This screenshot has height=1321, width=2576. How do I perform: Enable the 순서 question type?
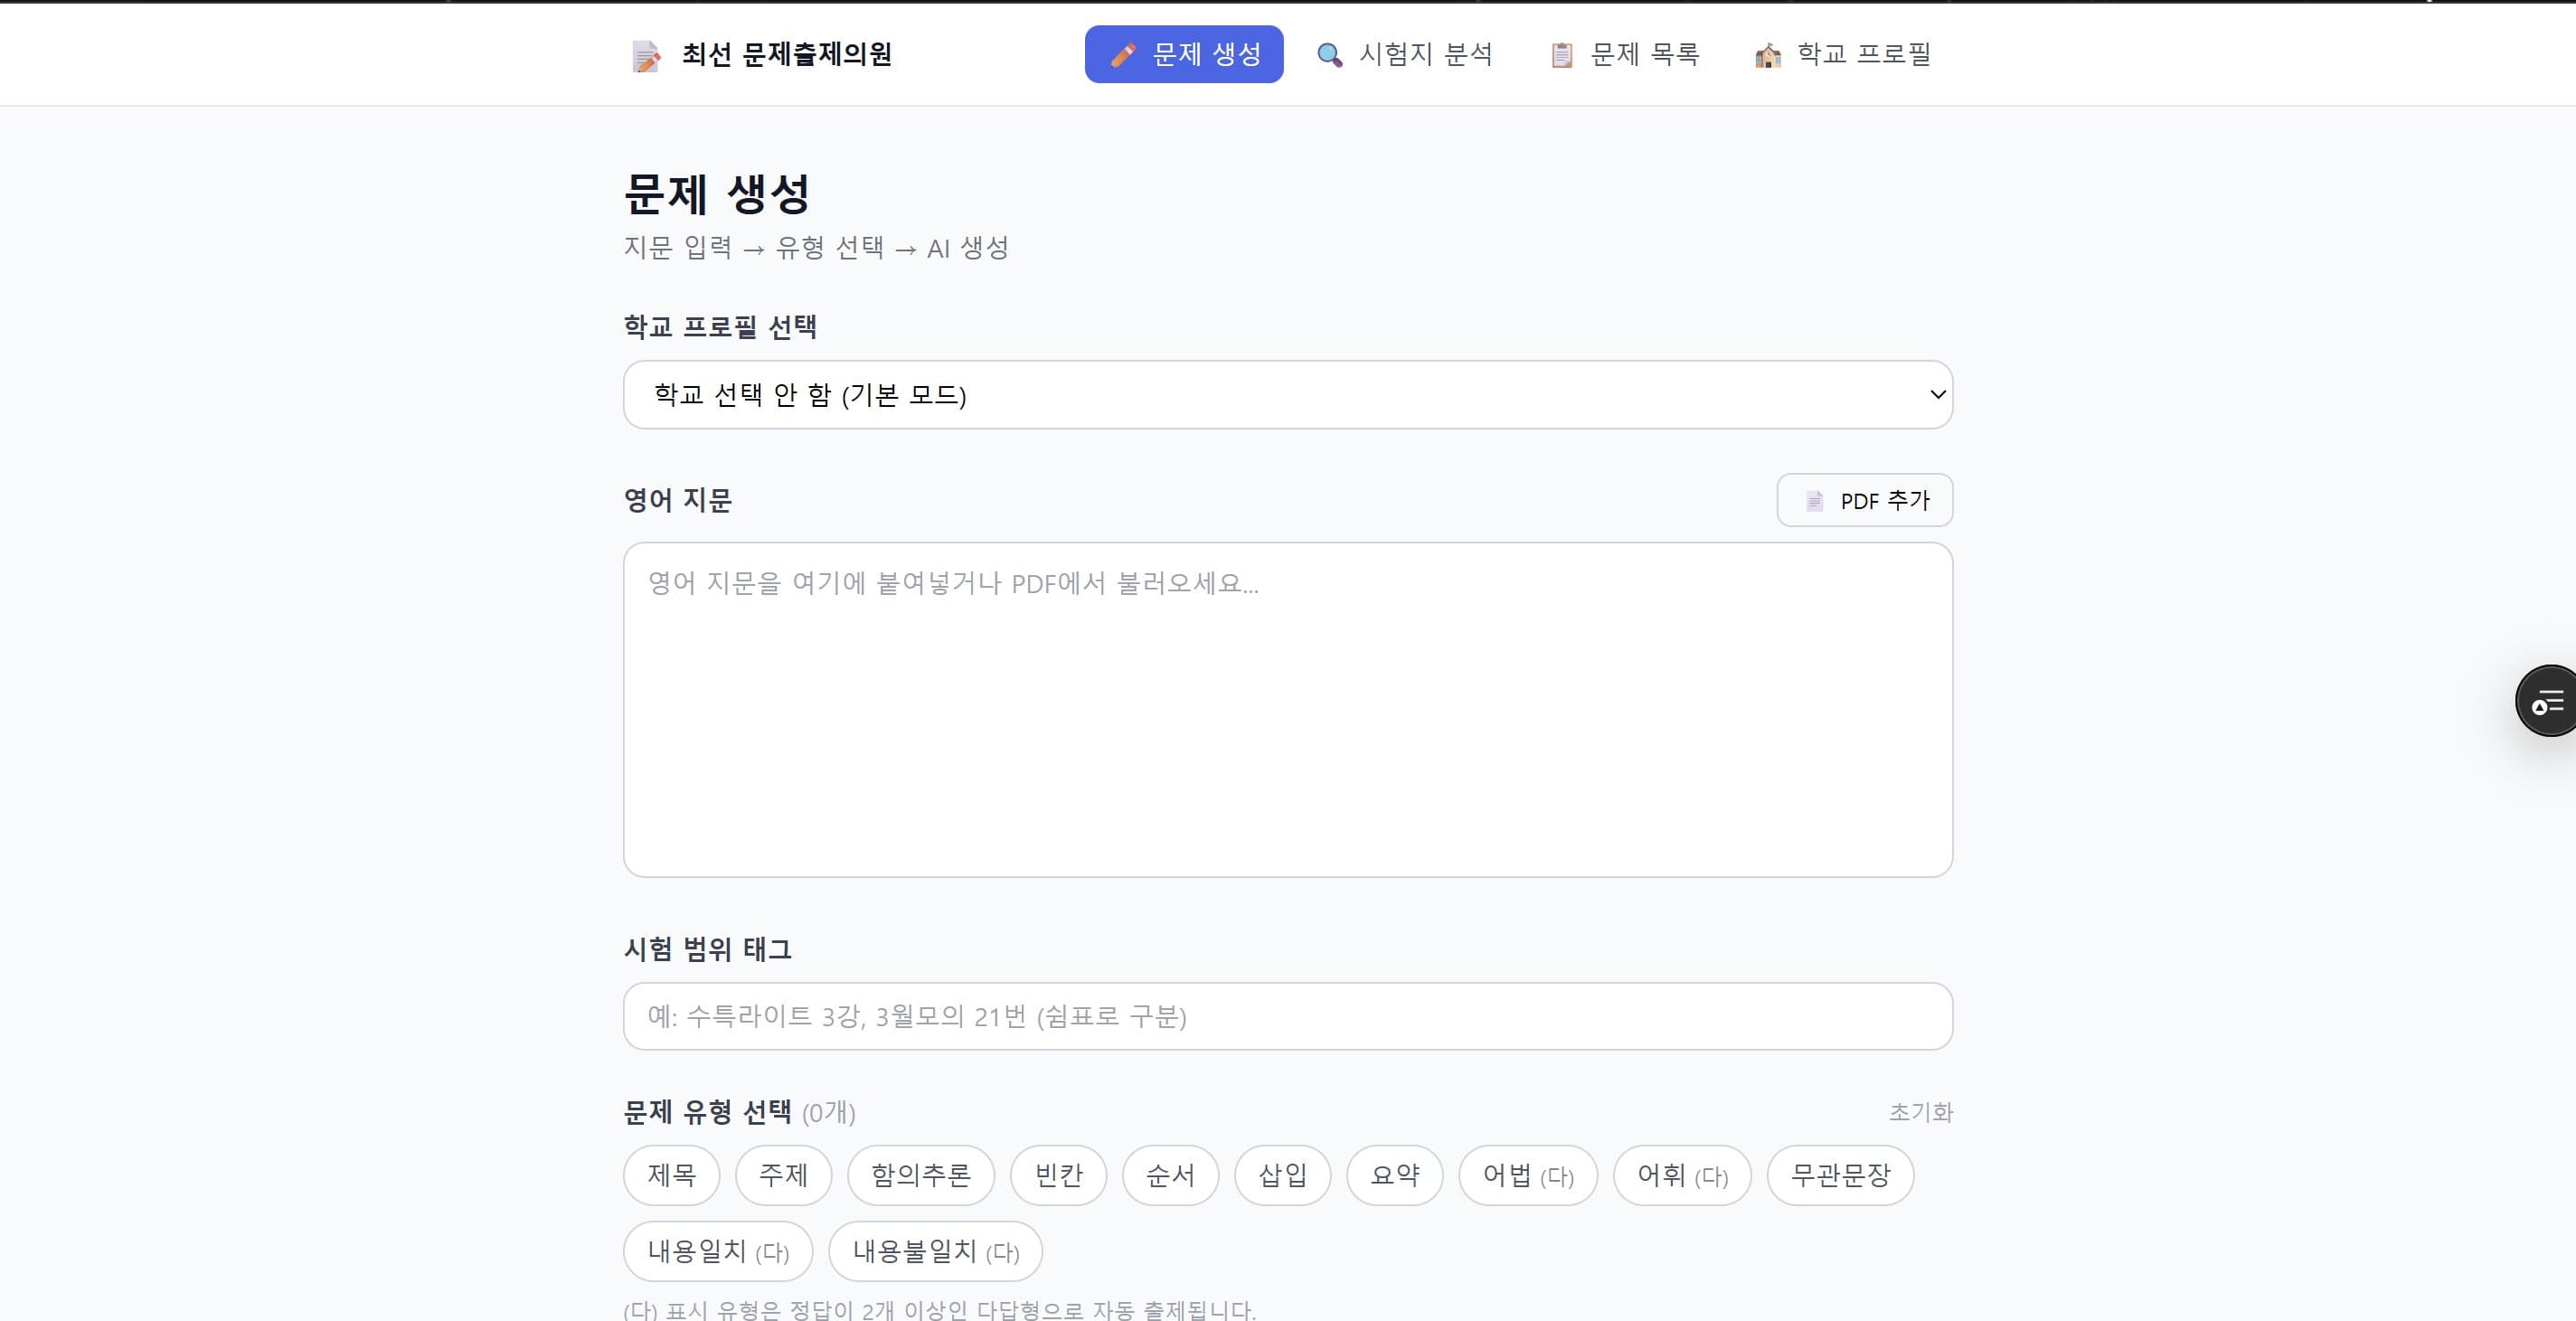(x=1171, y=1175)
